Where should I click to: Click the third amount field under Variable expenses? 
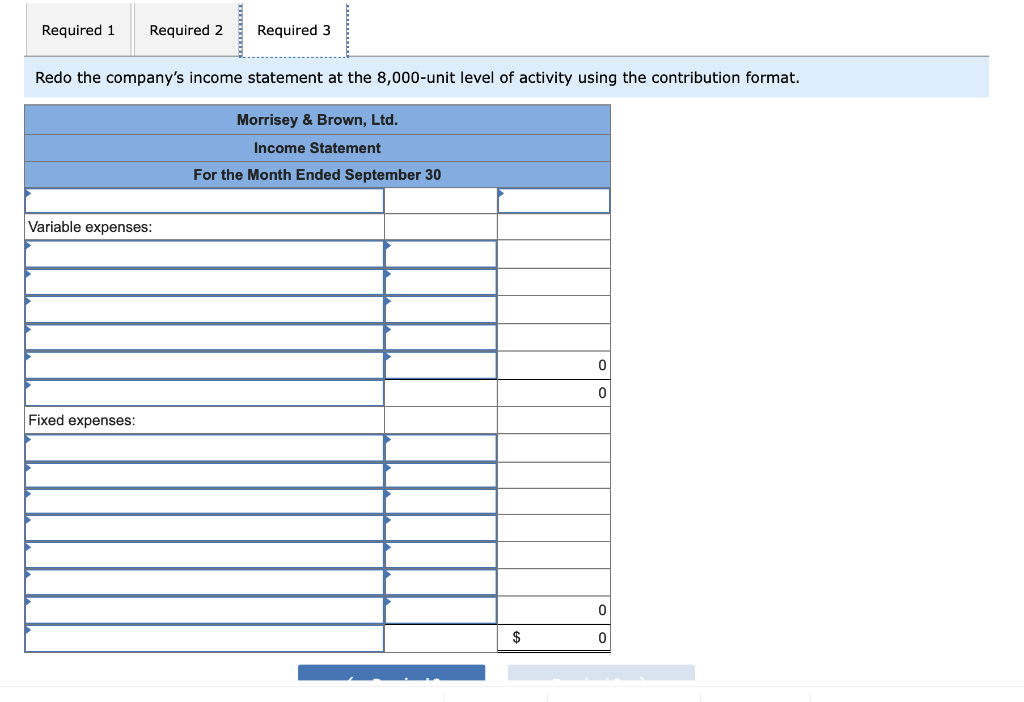point(441,310)
